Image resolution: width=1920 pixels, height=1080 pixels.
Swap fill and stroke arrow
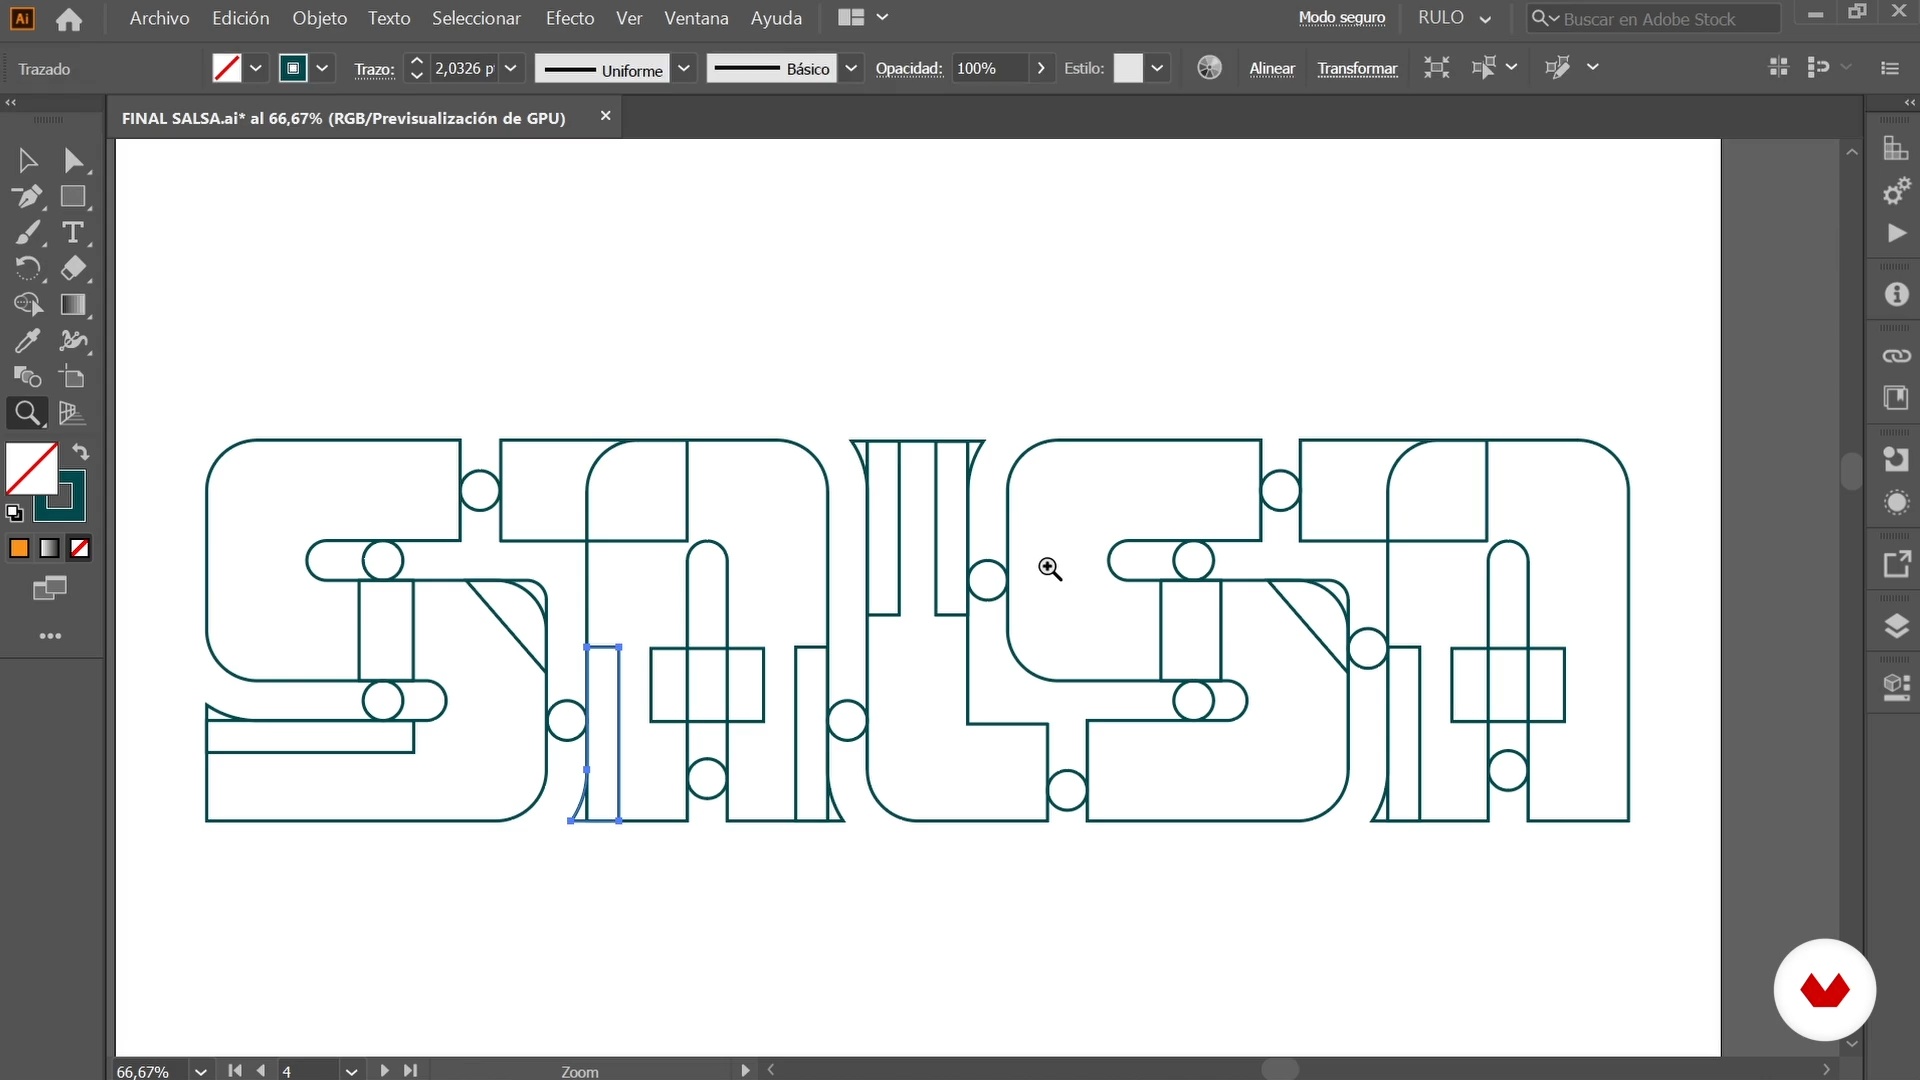[81, 452]
